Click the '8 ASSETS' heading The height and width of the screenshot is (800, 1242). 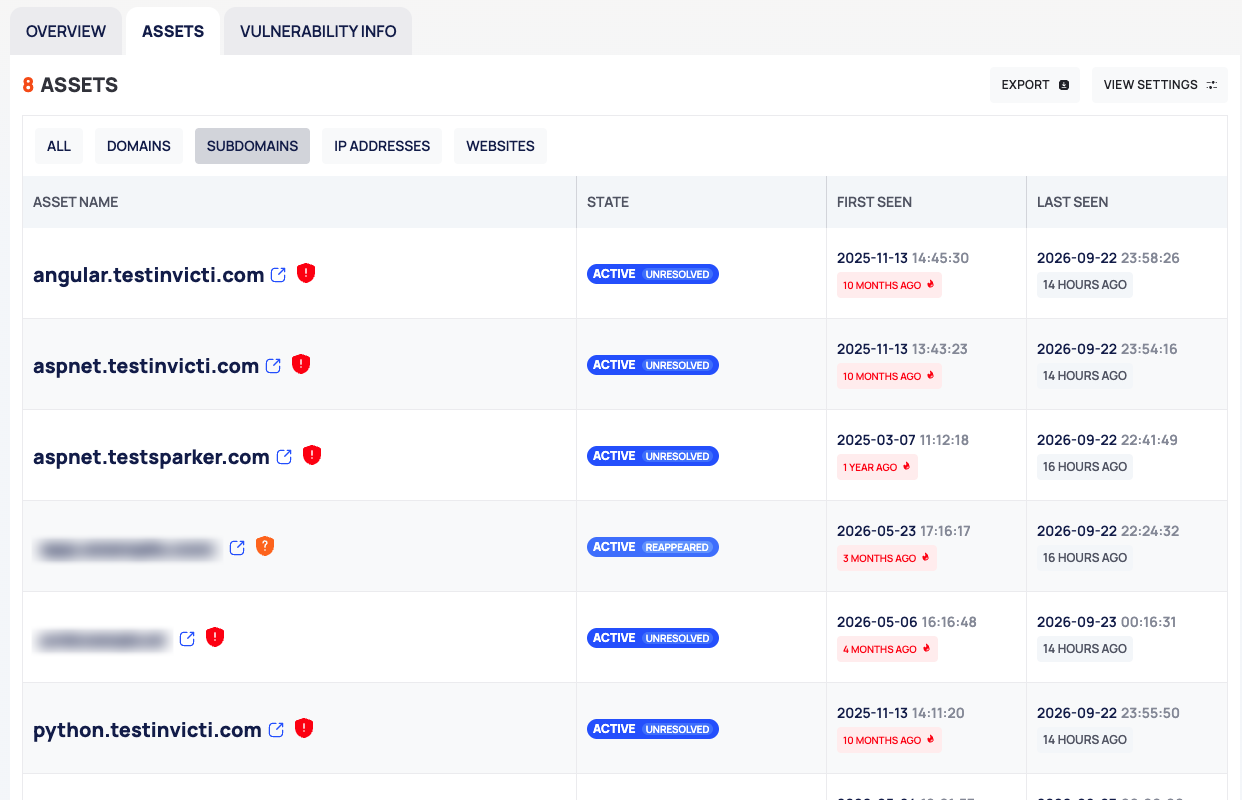(x=70, y=85)
